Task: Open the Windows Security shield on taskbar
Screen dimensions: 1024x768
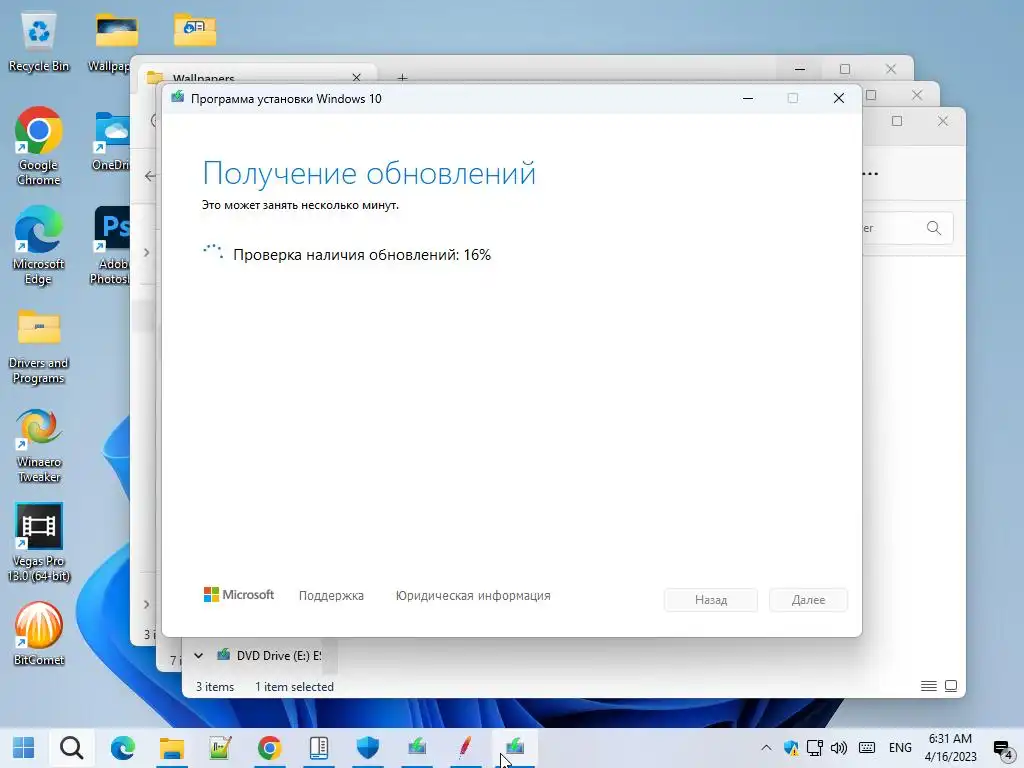Action: coord(368,748)
